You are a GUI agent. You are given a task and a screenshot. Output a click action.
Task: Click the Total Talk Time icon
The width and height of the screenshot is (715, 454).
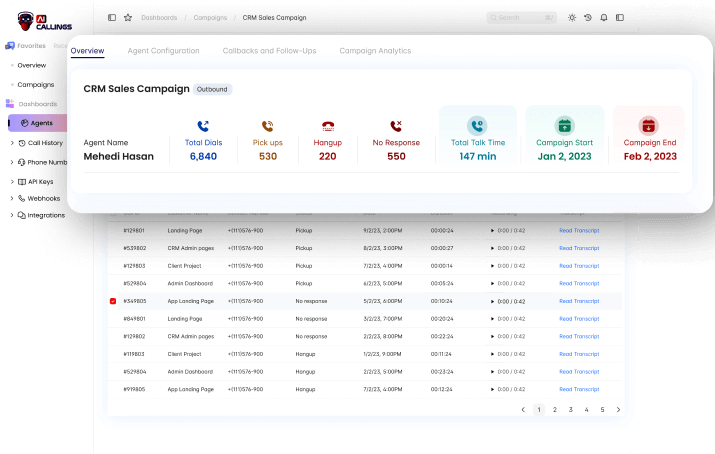tap(477, 126)
